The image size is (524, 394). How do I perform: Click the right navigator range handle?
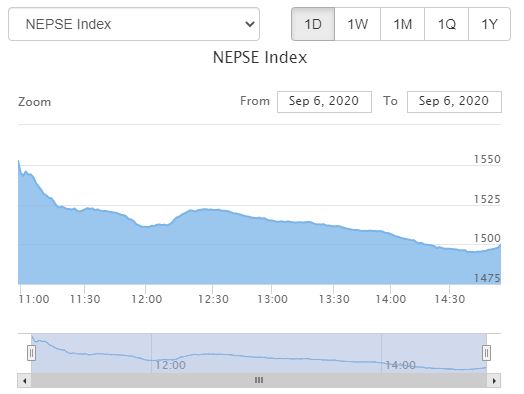pos(486,353)
